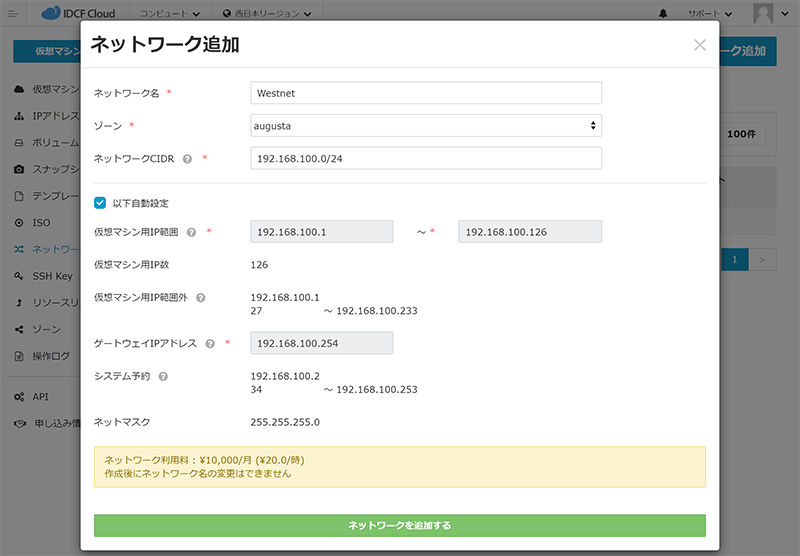The width and height of the screenshot is (800, 556).
Task: Click help icon next to システム予約
Action: pyautogui.click(x=163, y=376)
